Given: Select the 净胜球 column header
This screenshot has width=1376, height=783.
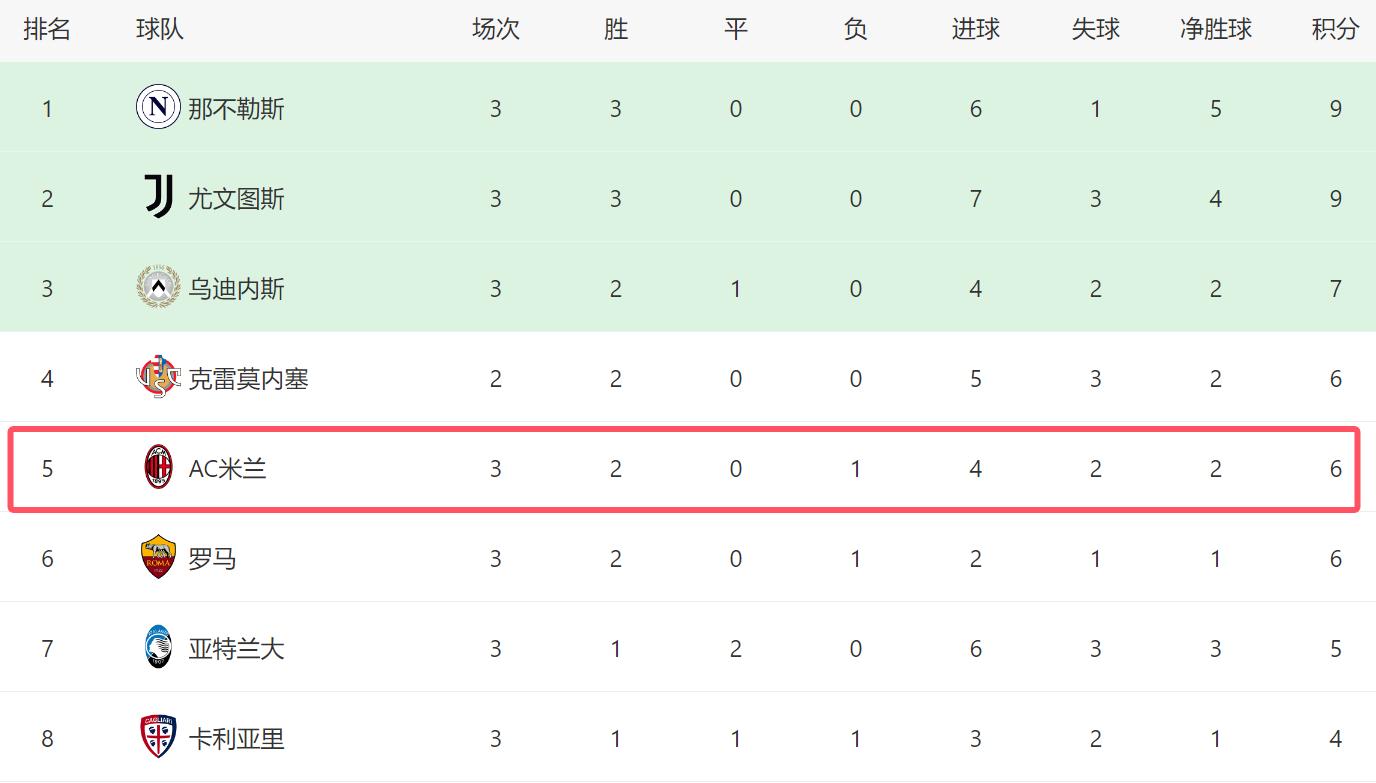Looking at the screenshot, I should (1215, 30).
